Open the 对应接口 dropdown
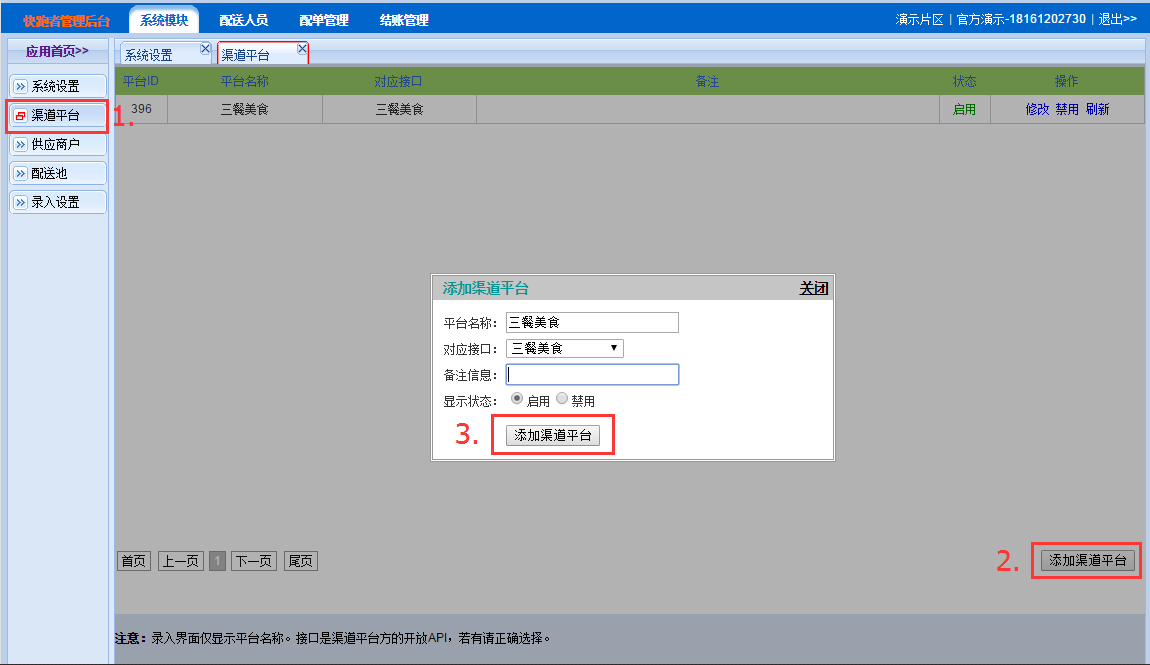1150x665 pixels. 564,348
